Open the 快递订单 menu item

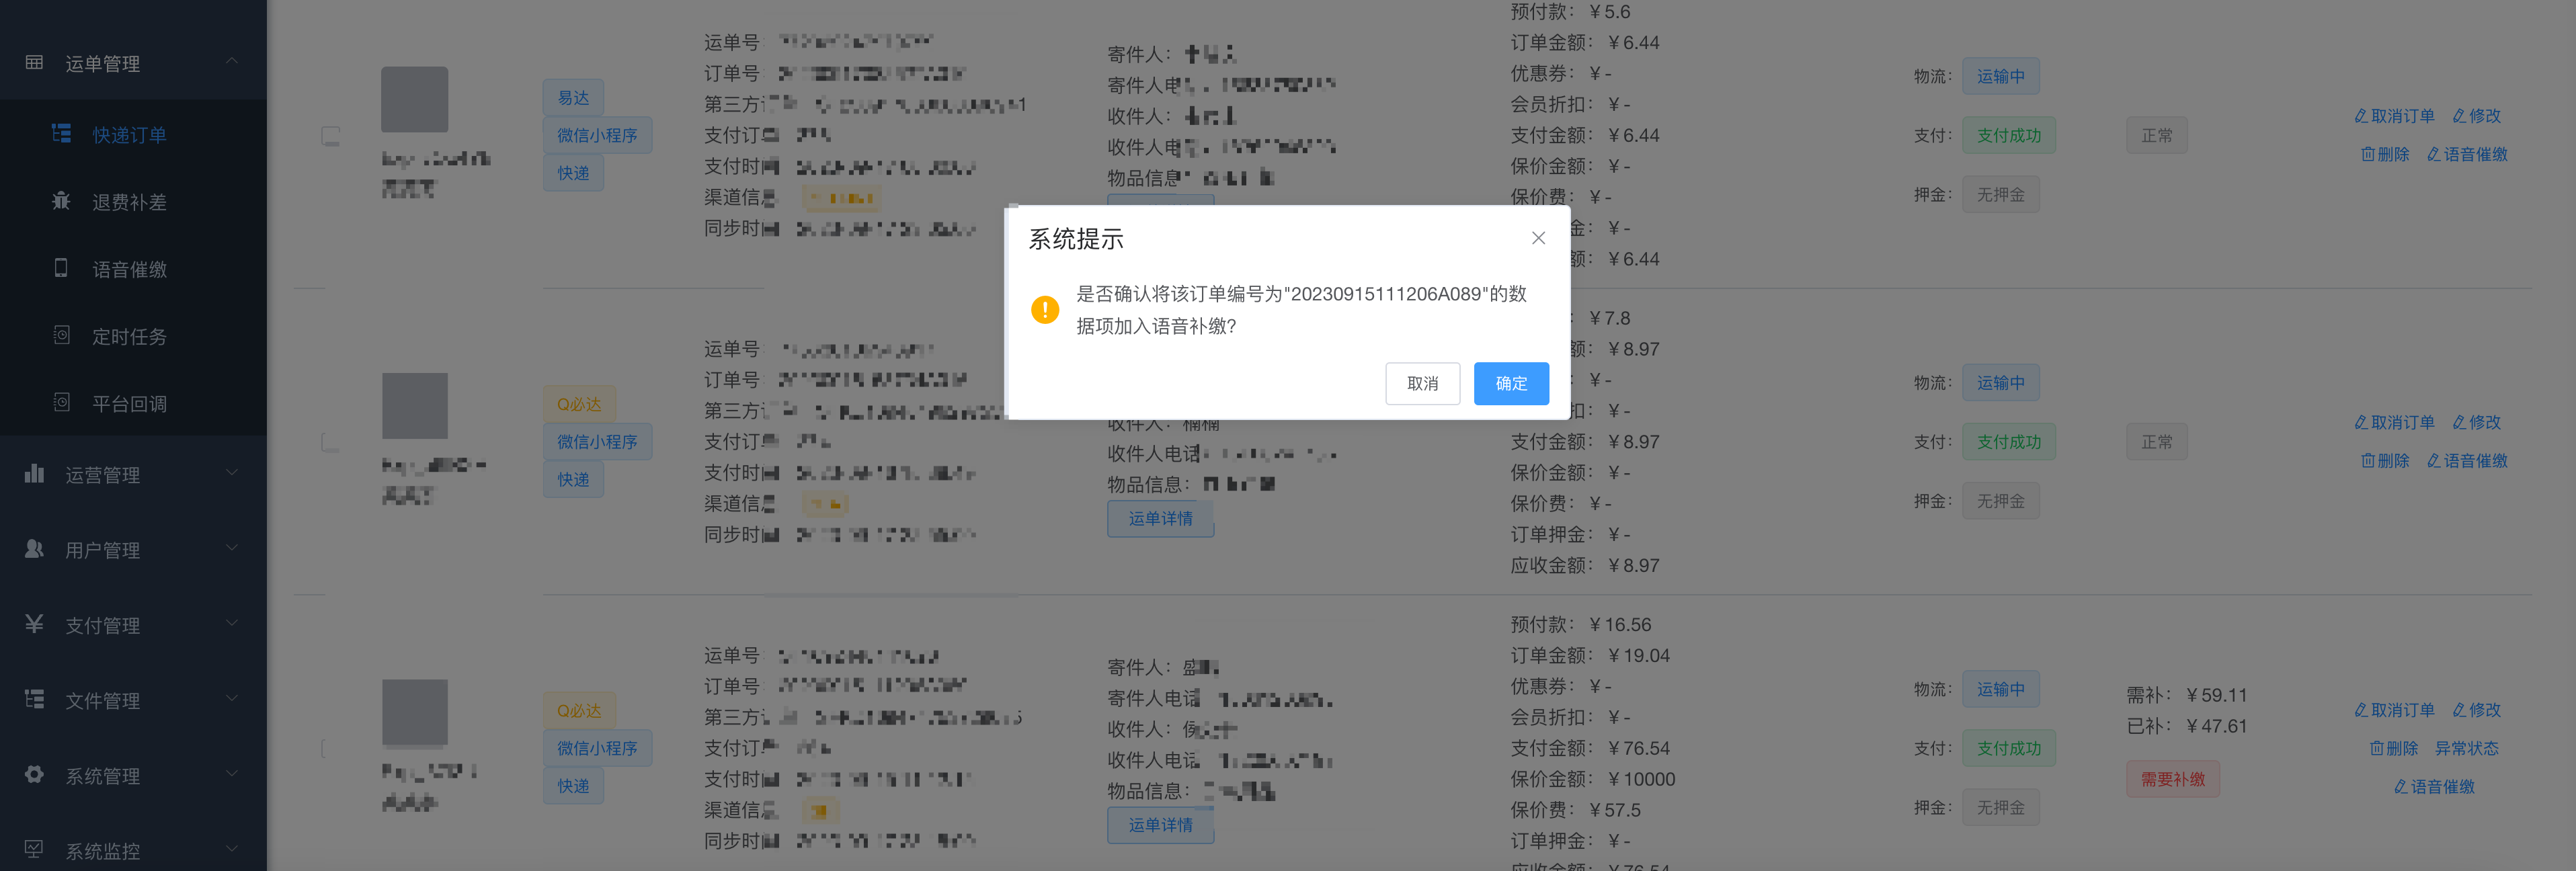(133, 134)
